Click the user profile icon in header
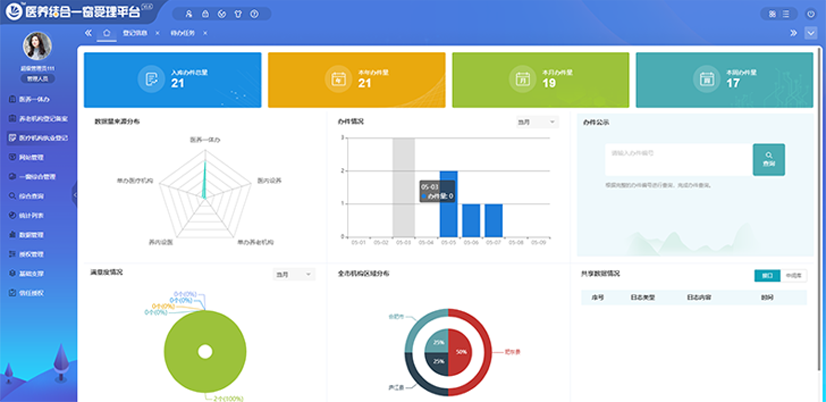This screenshot has width=826, height=402. pos(190,14)
